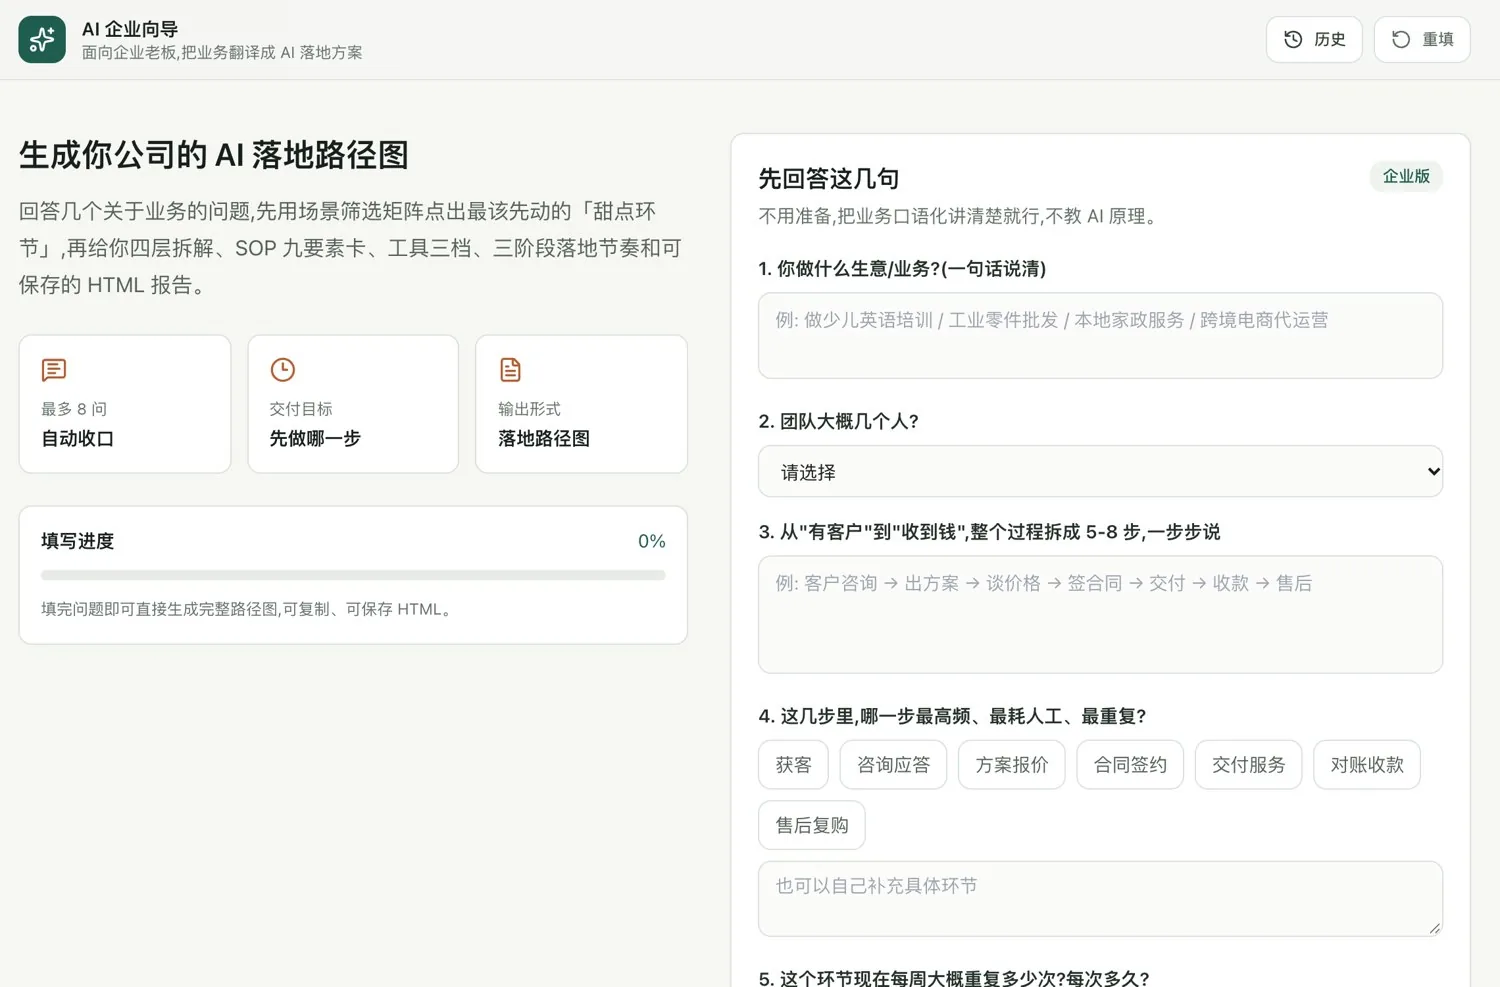Click the document icon on 落地路径图 card
The image size is (1500, 987).
510,370
